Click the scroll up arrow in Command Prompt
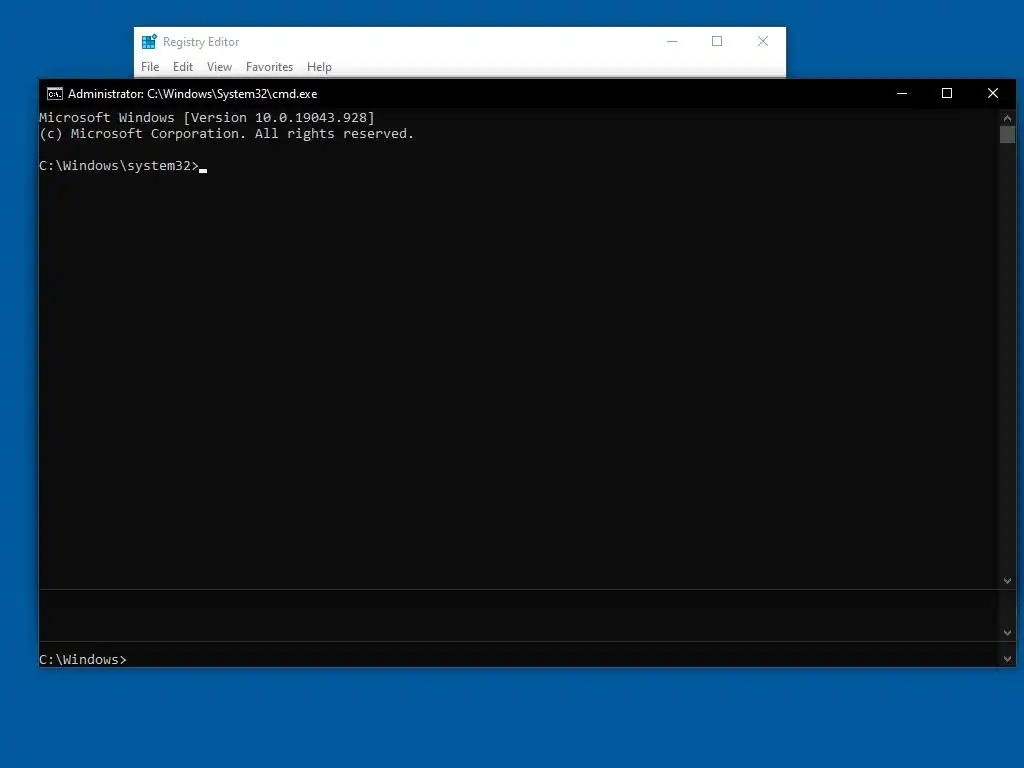The height and width of the screenshot is (768, 1024). pos(1007,118)
